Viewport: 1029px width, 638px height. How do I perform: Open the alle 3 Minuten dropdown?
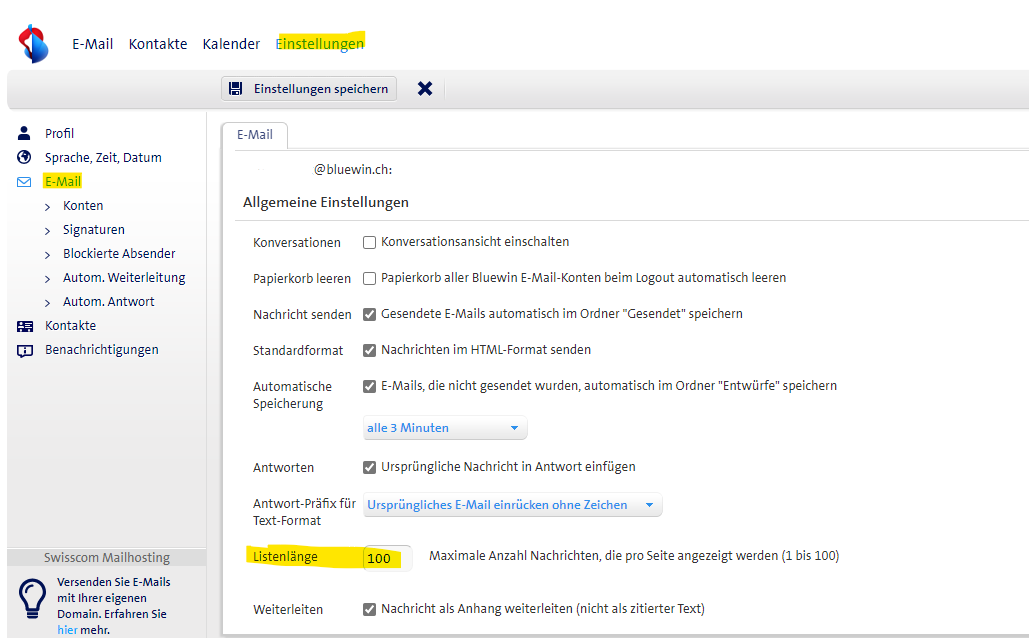pos(444,428)
